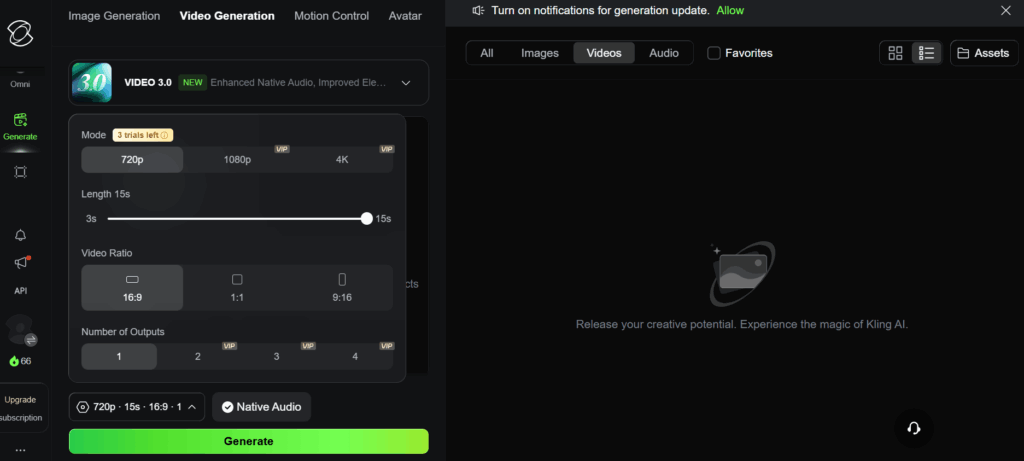The width and height of the screenshot is (1024, 461).
Task: Click the 16:9 landscape ratio icon
Action: coord(132,279)
